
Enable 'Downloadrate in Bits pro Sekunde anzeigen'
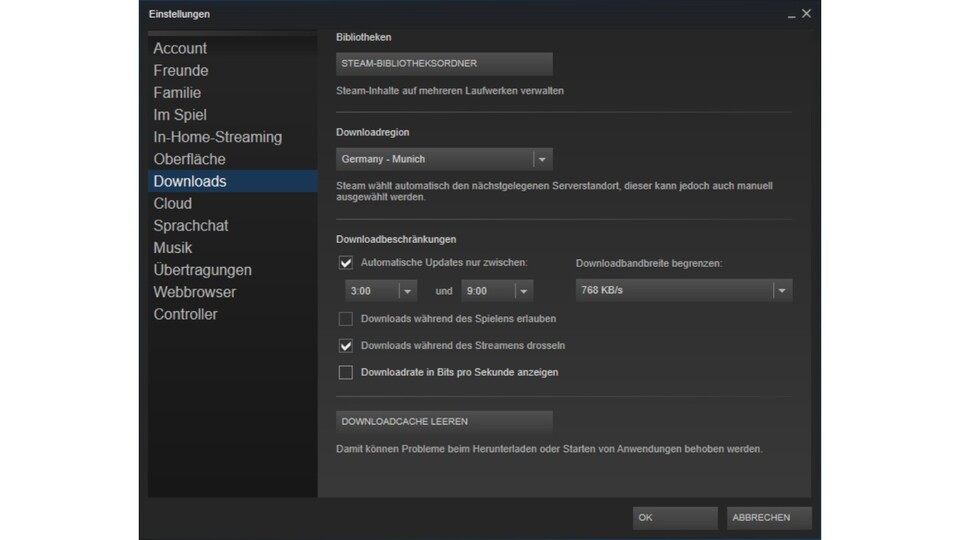tap(346, 373)
